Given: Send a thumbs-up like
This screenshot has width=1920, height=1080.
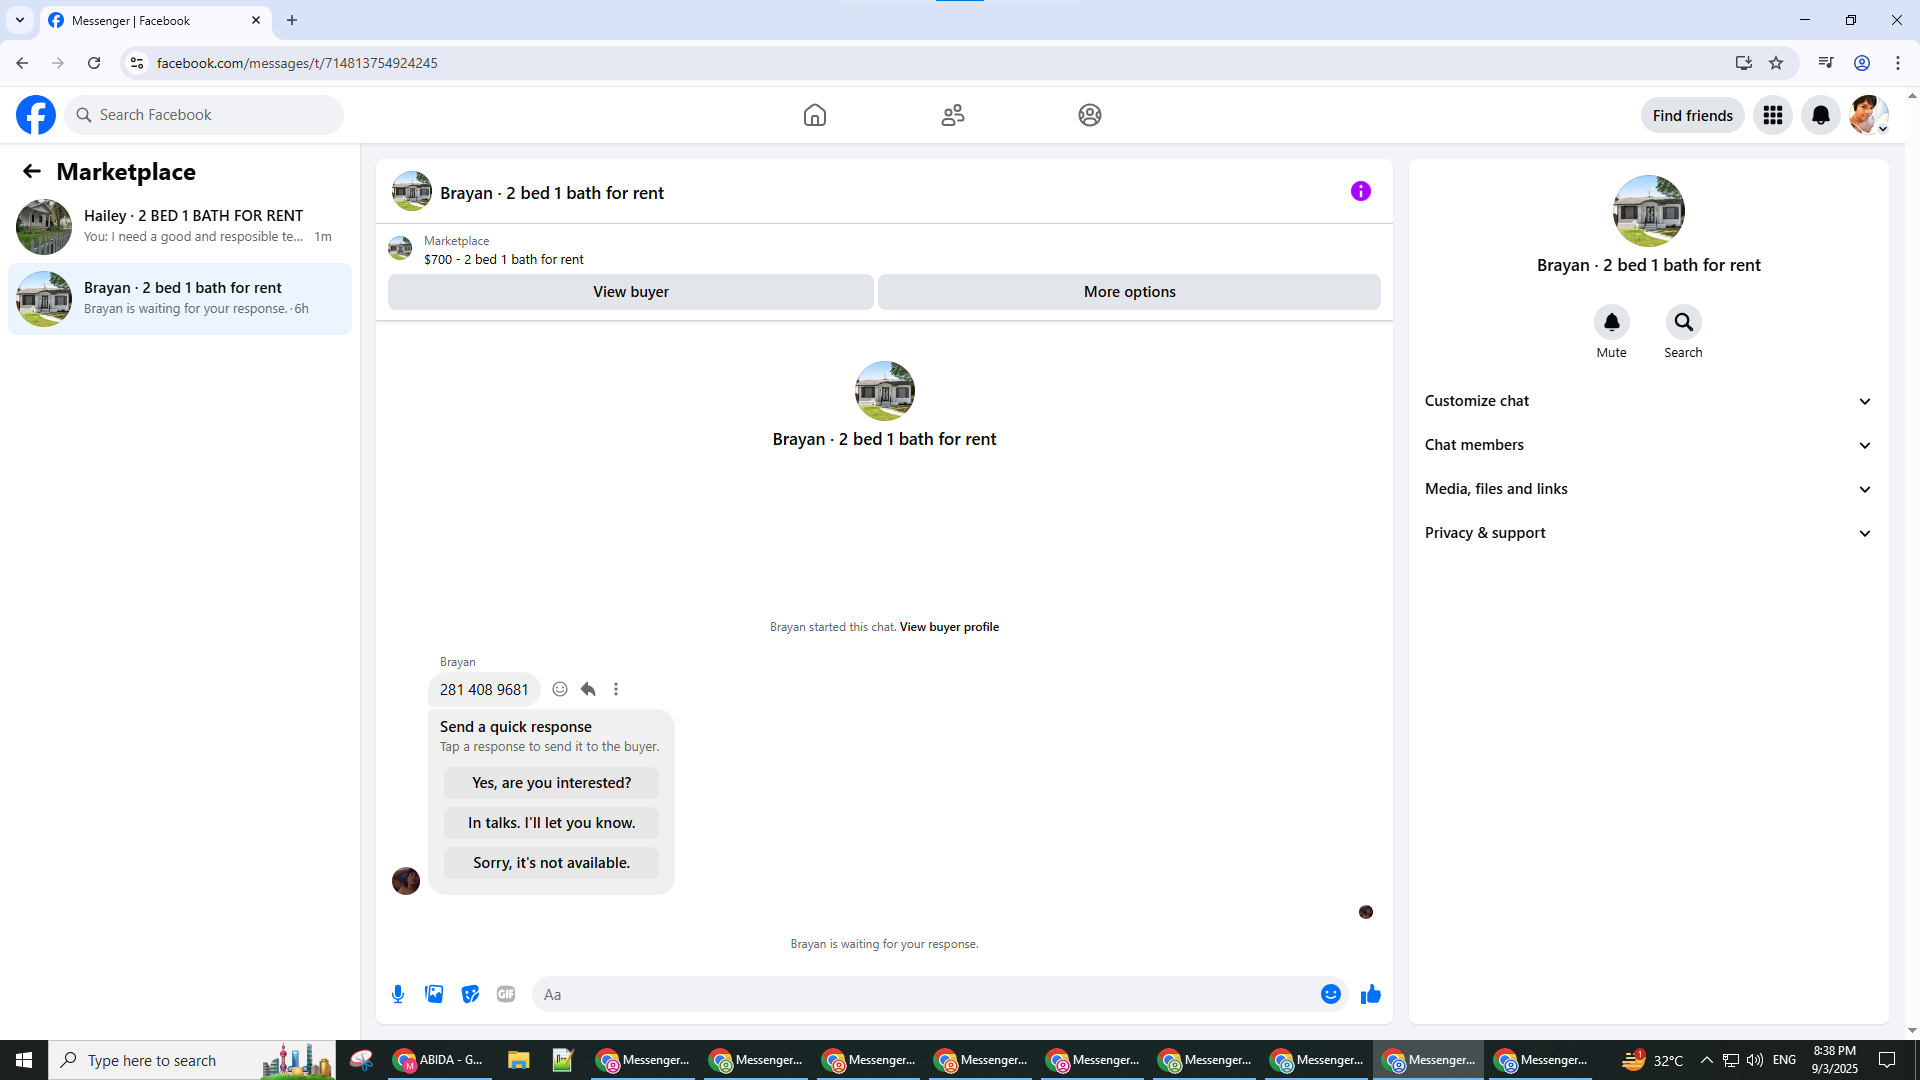Looking at the screenshot, I should 1371,994.
